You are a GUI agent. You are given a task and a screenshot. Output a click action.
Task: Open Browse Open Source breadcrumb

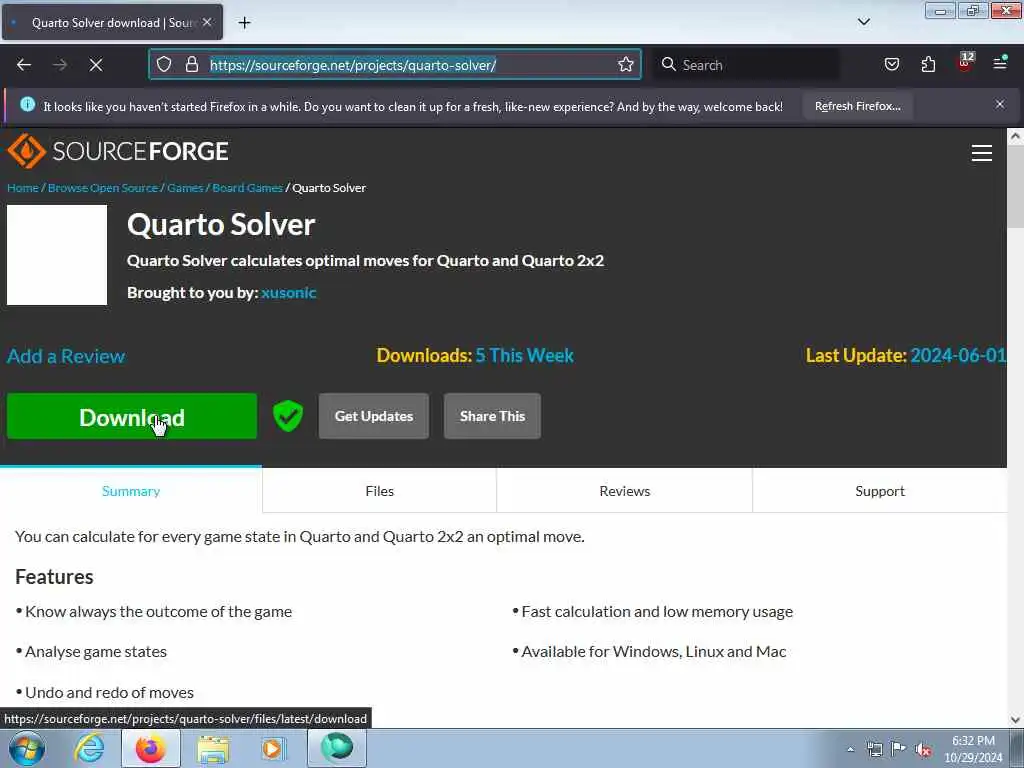(x=103, y=188)
